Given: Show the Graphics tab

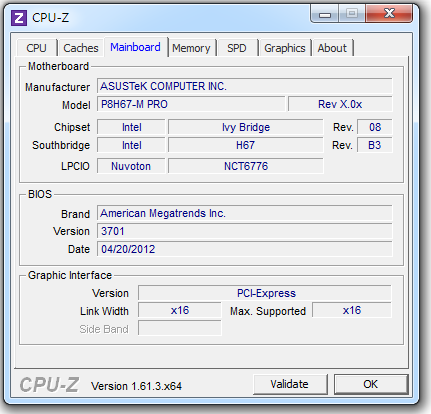Looking at the screenshot, I should click(285, 48).
